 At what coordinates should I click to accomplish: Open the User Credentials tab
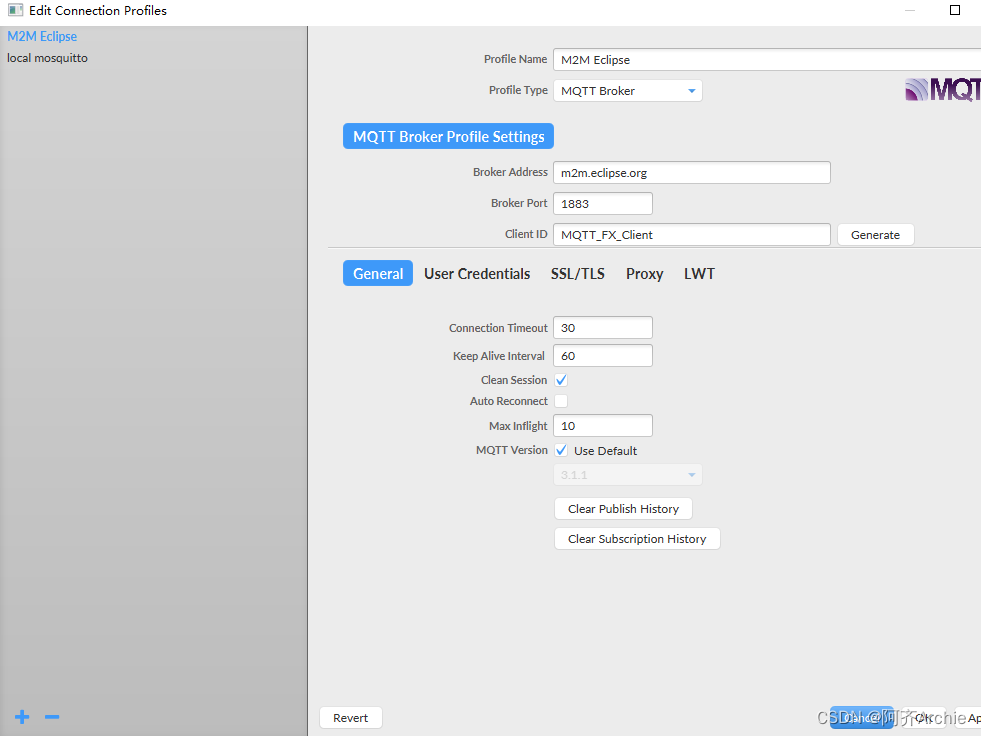click(x=477, y=273)
